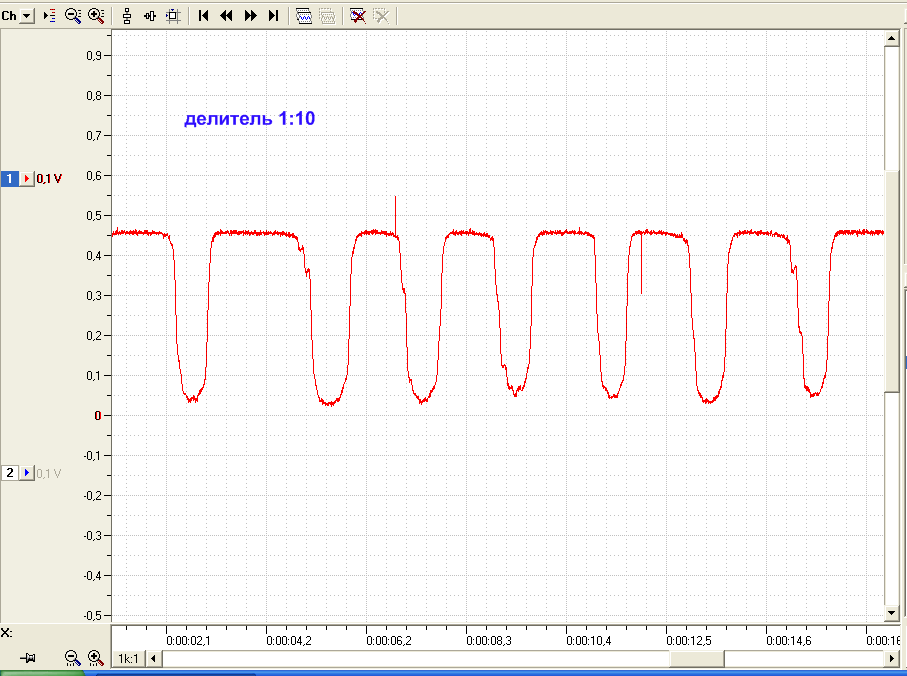Click channel 1 scale value 0,1 V

point(49,179)
